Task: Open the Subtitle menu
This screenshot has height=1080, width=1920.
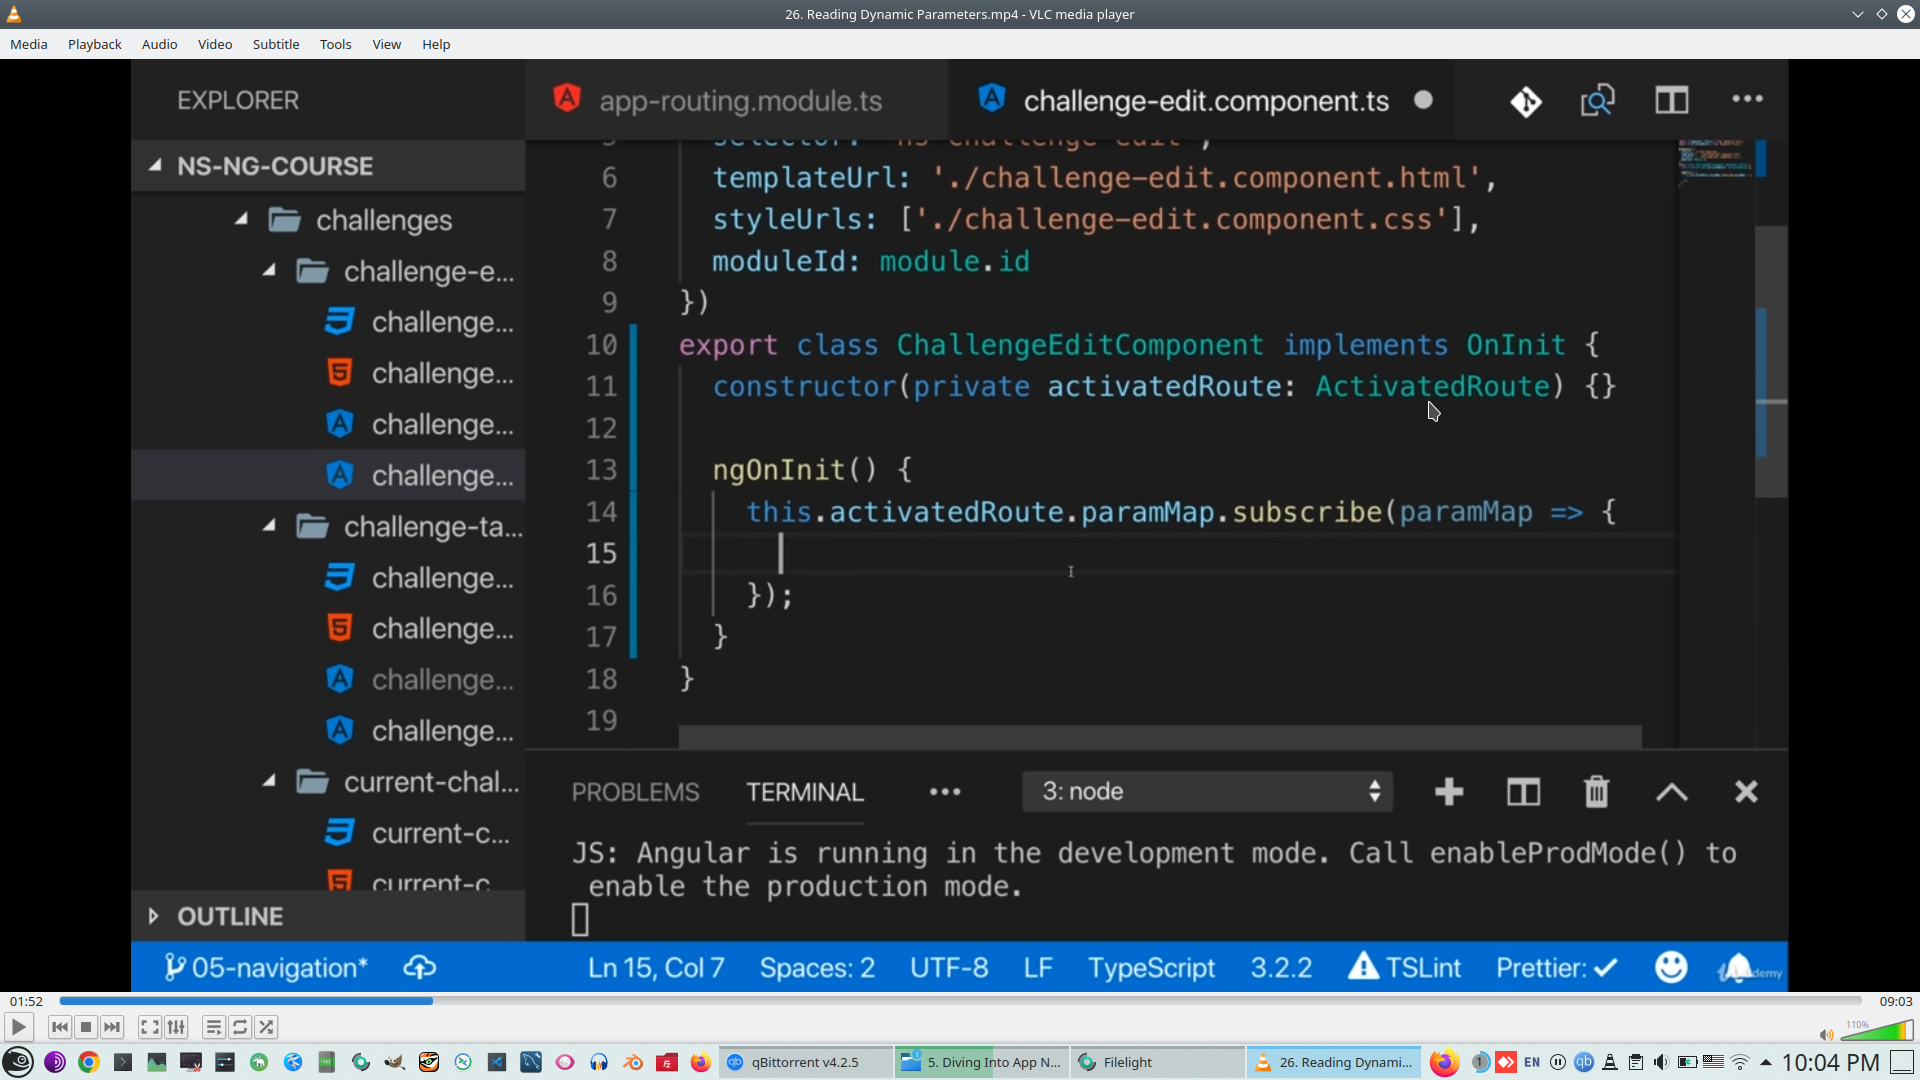Action: [x=275, y=44]
